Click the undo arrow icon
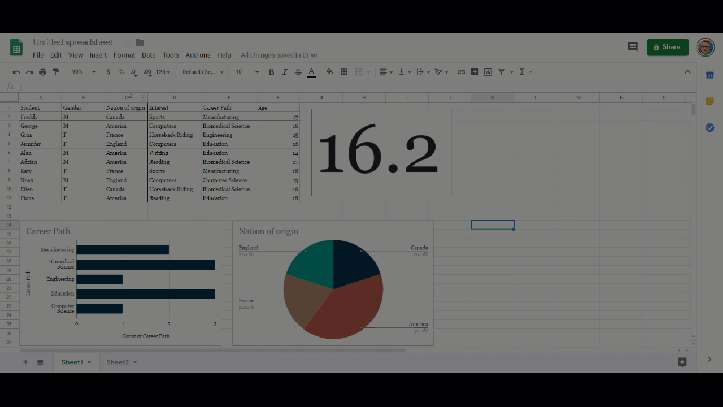The image size is (723, 407). coord(16,72)
